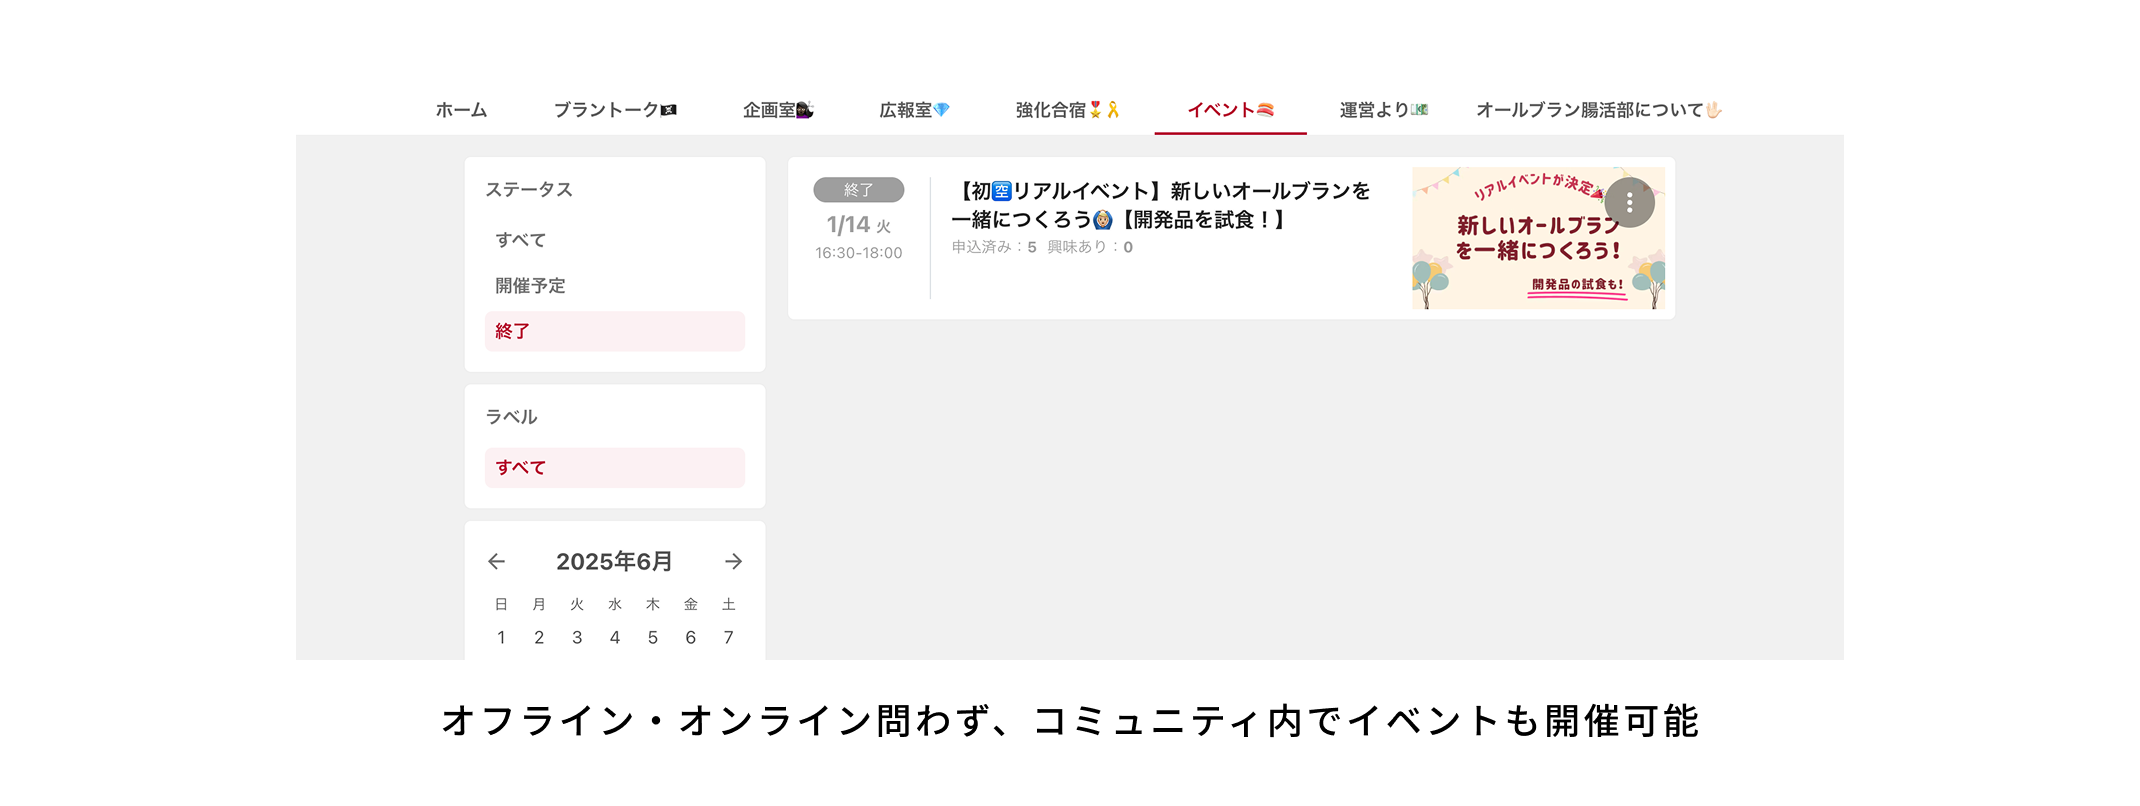Switch to 強化合宿 tab

coord(1067,110)
